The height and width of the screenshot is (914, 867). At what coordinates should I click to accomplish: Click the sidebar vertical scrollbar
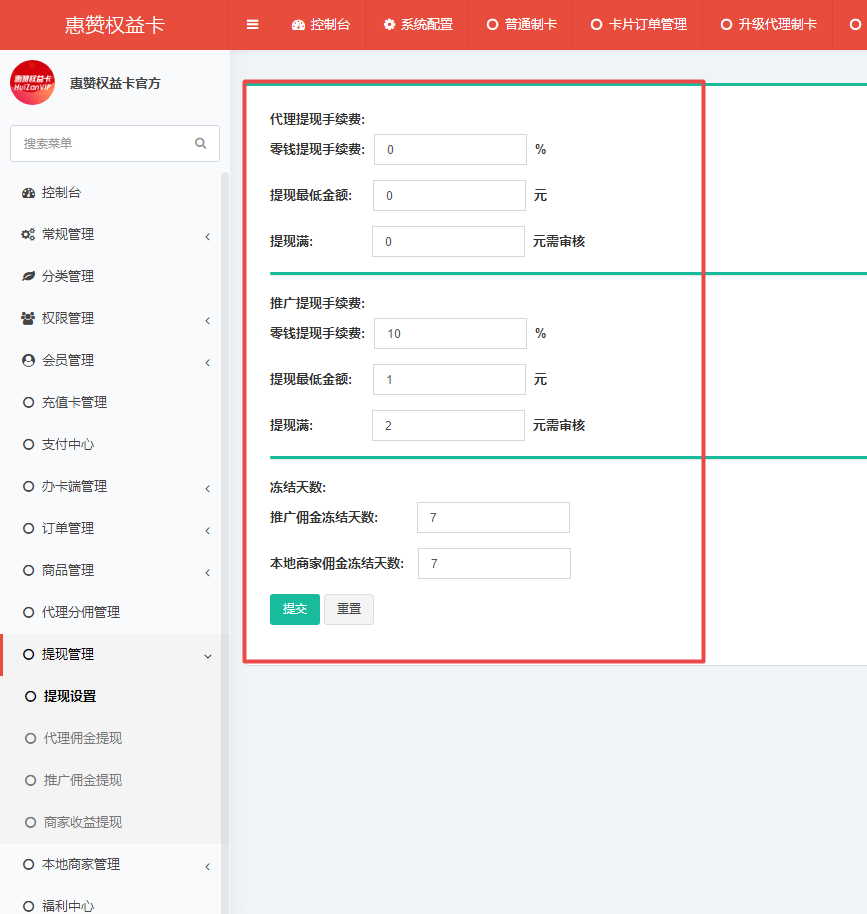pyautogui.click(x=225, y=542)
